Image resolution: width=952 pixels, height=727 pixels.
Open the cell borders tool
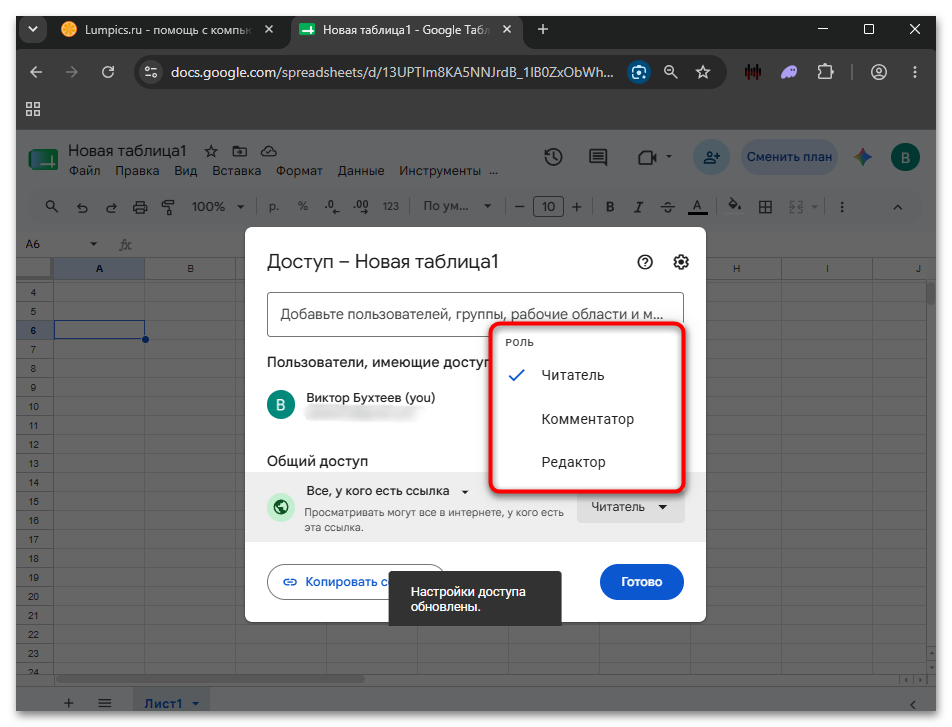pyautogui.click(x=766, y=207)
